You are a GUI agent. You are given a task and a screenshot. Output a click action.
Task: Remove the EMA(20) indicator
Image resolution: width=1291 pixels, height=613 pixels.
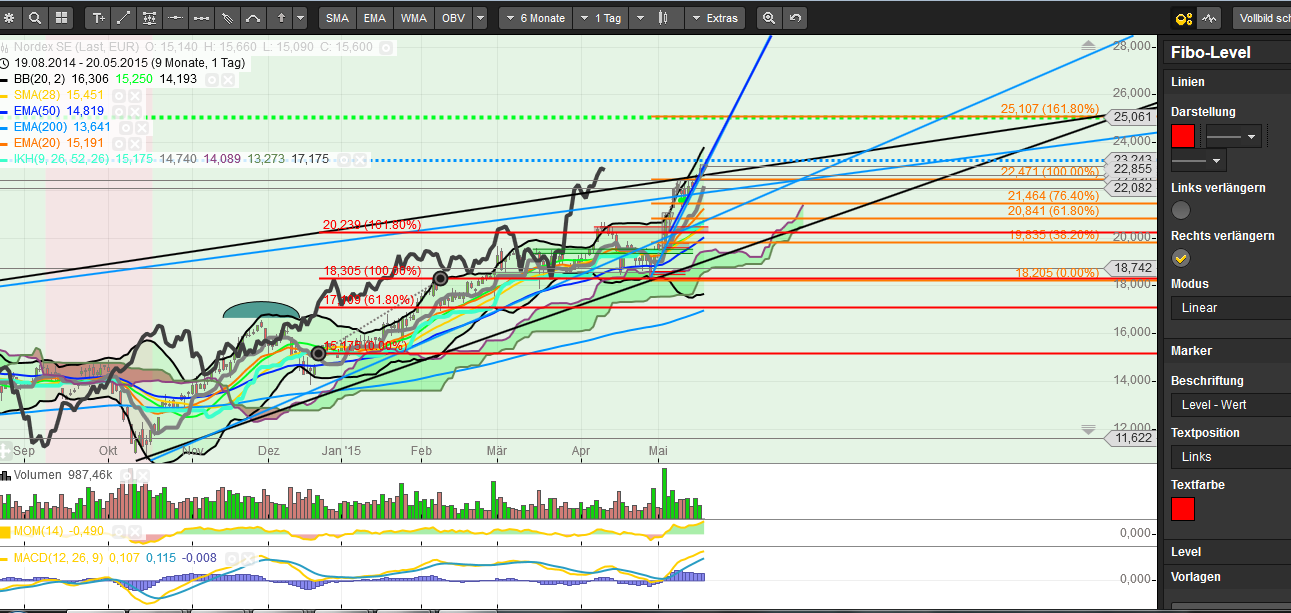click(135, 143)
